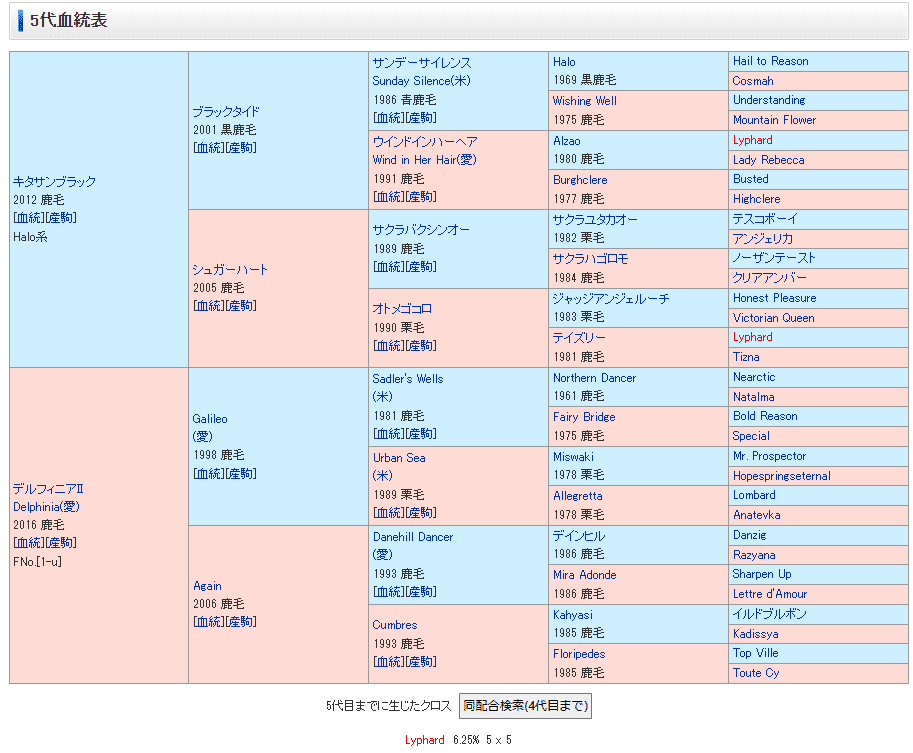Open サクラユタカオー link
The height and width of the screenshot is (753, 913).
[x=595, y=220]
